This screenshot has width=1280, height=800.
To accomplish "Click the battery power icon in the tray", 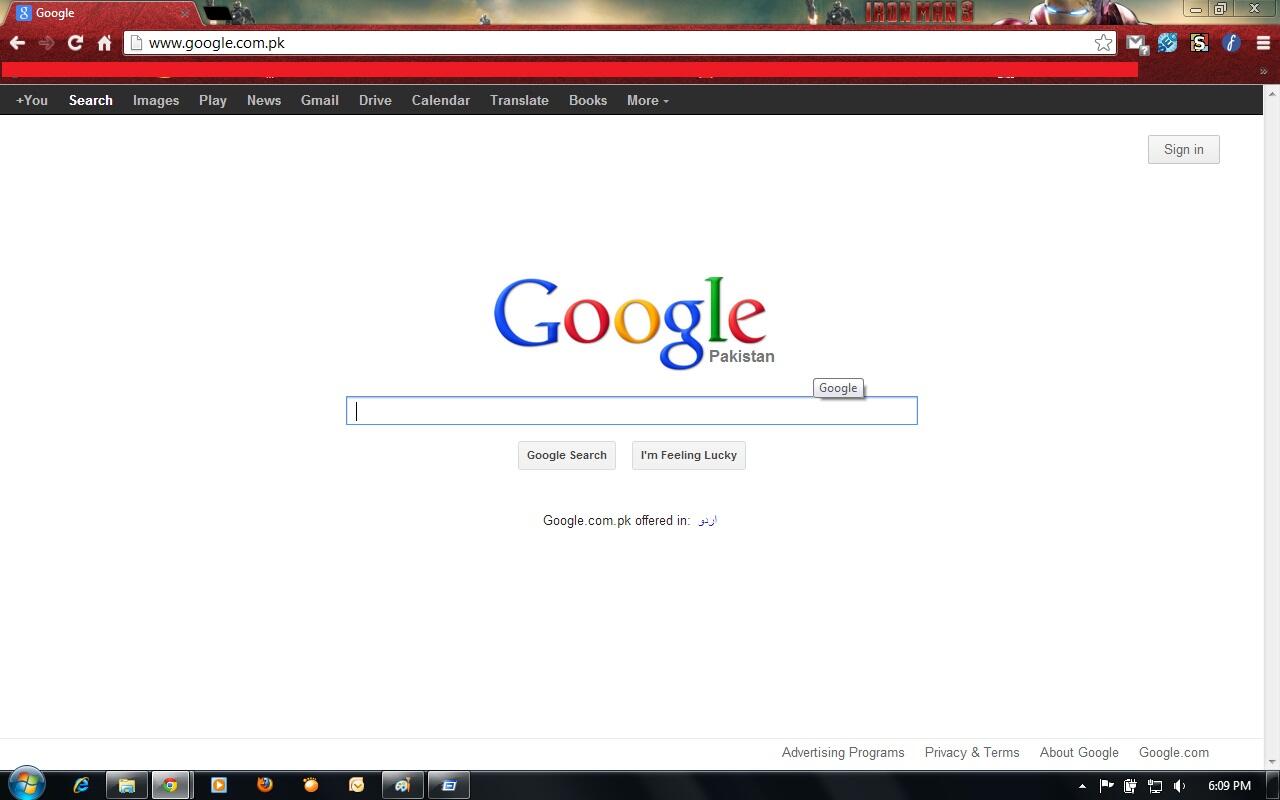I will pyautogui.click(x=1130, y=786).
